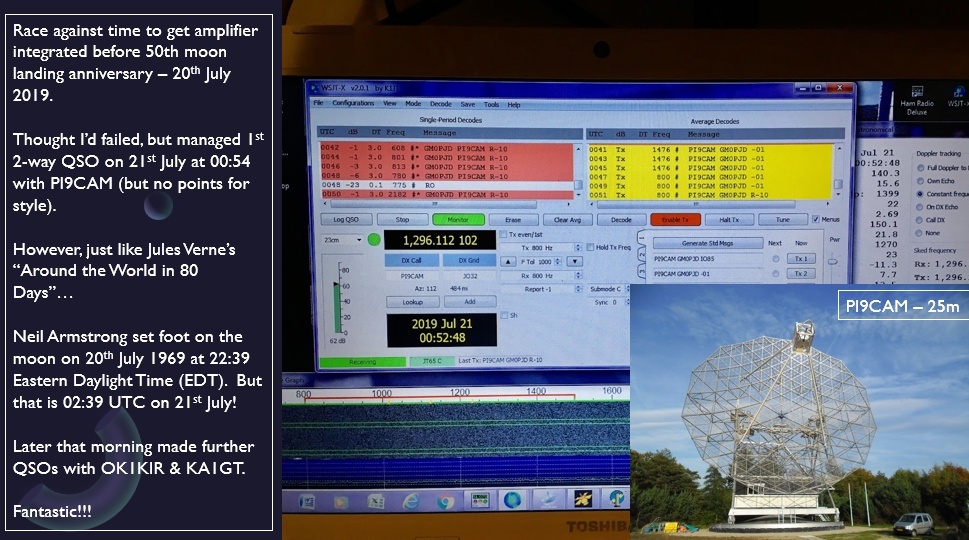Click the Tx 2 Now button

click(x=800, y=274)
